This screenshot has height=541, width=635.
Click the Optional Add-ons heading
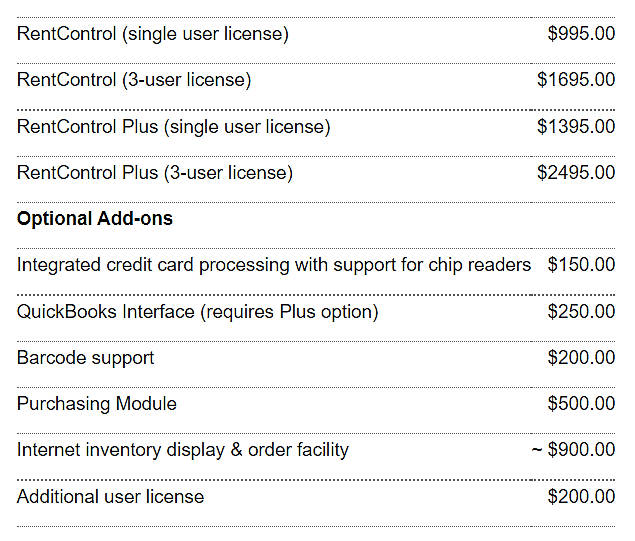pyautogui.click(x=95, y=219)
